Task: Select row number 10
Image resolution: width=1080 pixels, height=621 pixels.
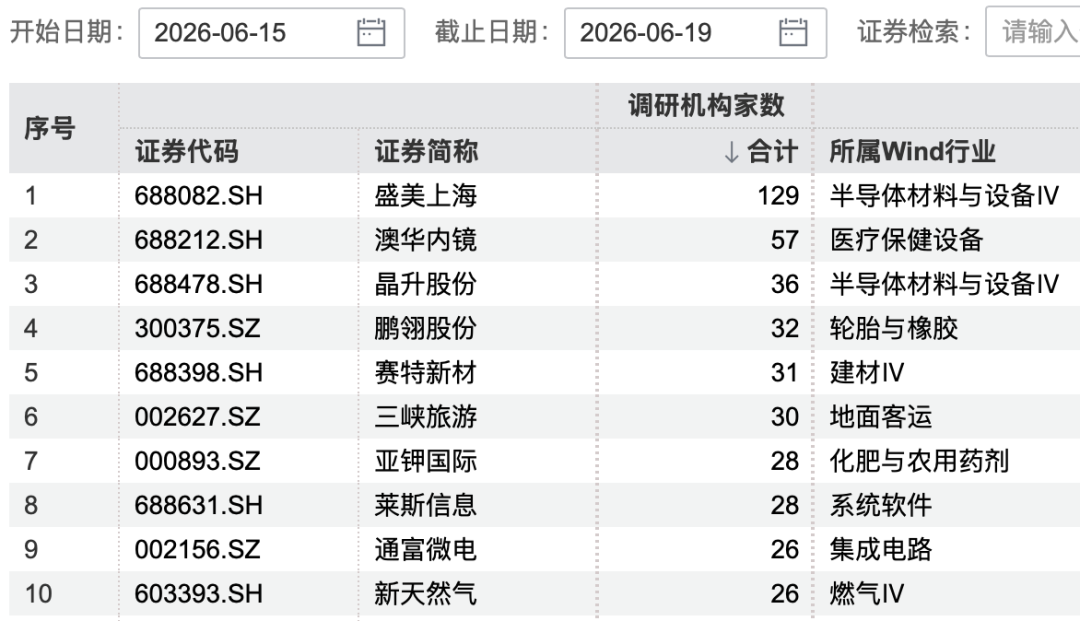Action: point(39,593)
